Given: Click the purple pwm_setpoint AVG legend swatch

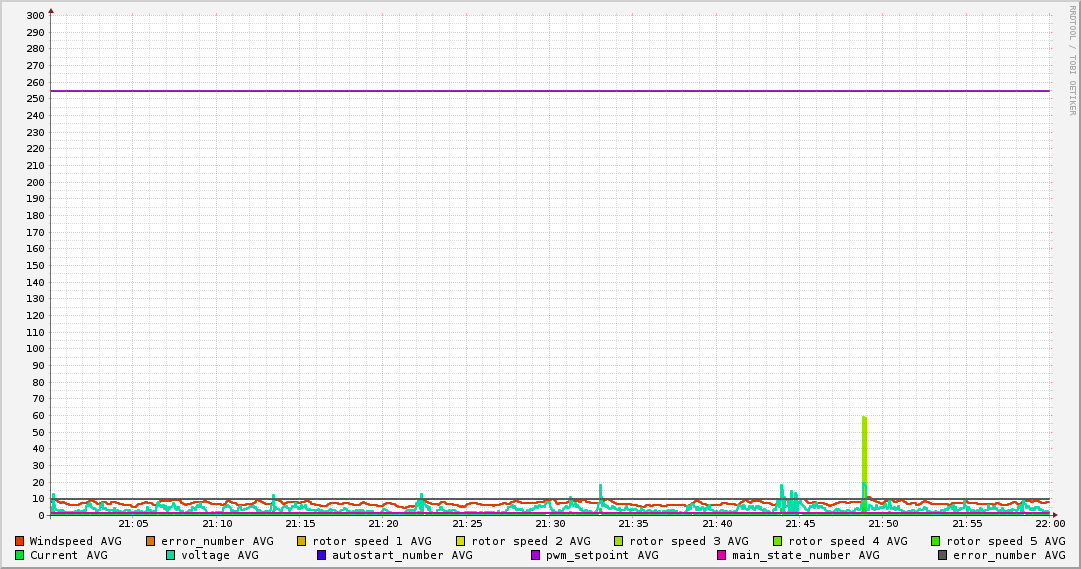Looking at the screenshot, I should [535, 555].
